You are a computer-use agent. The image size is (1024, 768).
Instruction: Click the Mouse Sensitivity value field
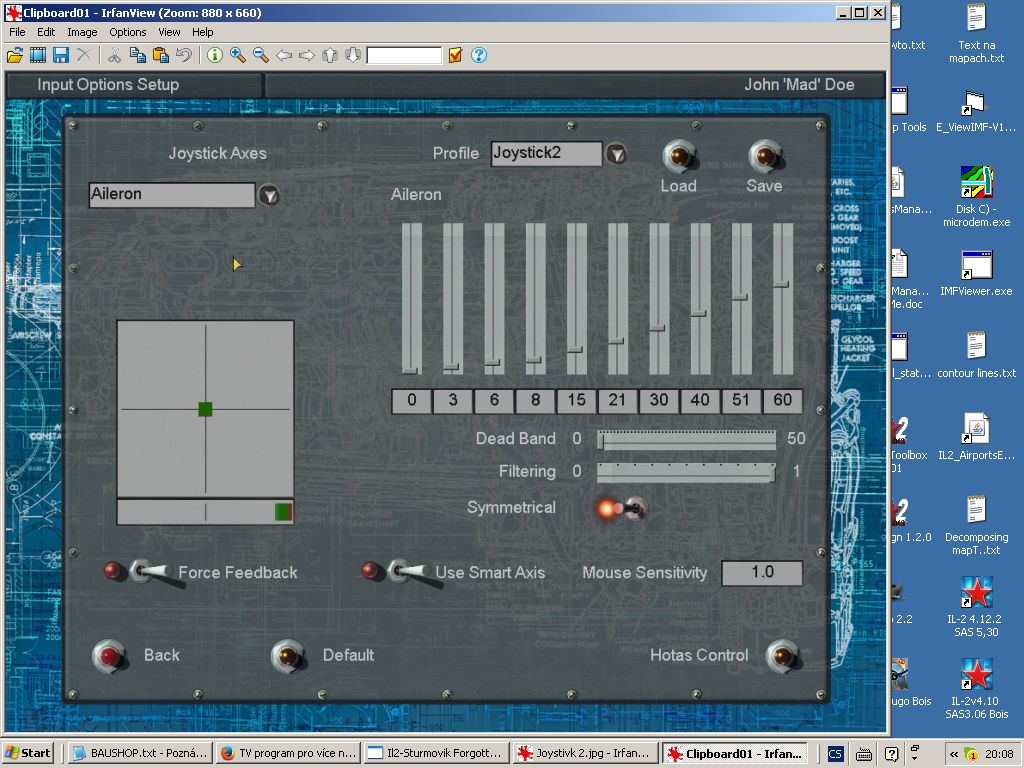click(x=762, y=573)
